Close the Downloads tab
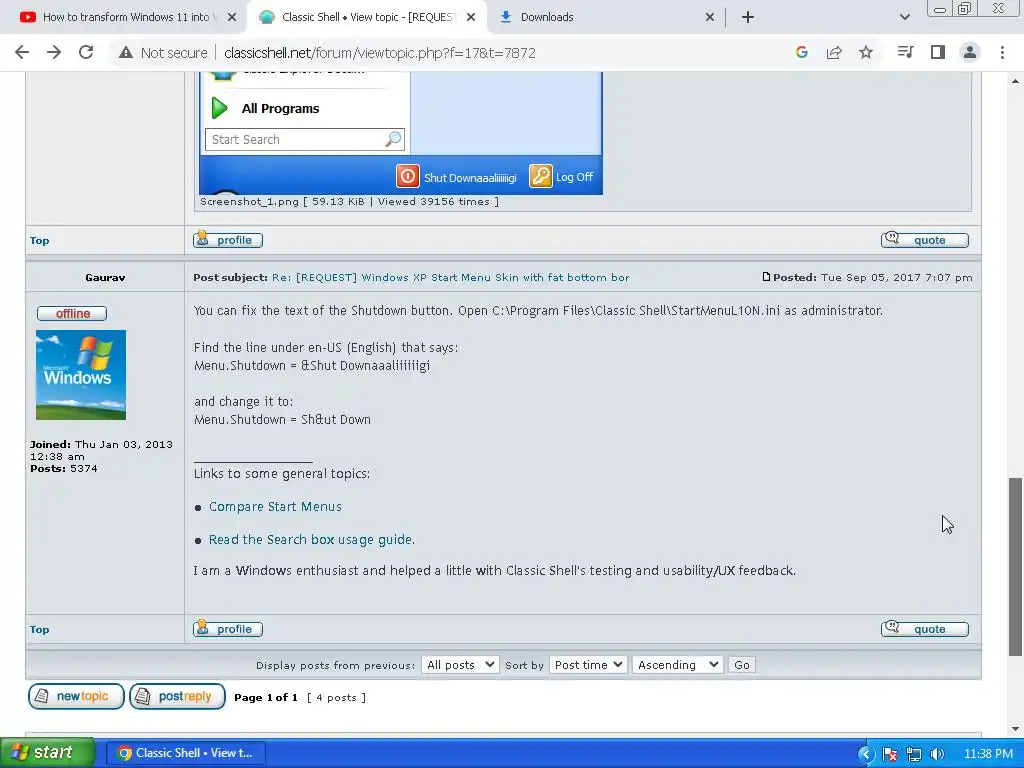This screenshot has width=1024, height=768. (x=710, y=18)
